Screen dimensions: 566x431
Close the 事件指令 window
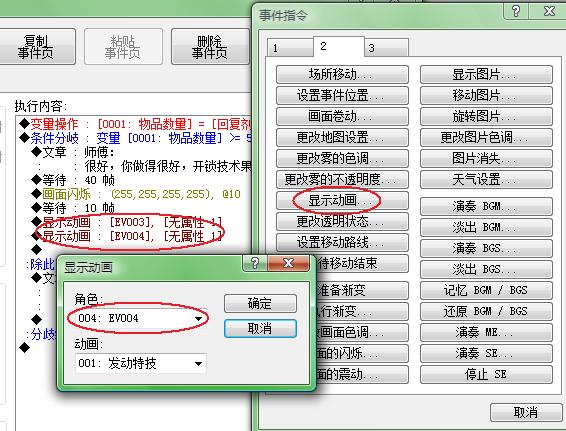tap(549, 12)
